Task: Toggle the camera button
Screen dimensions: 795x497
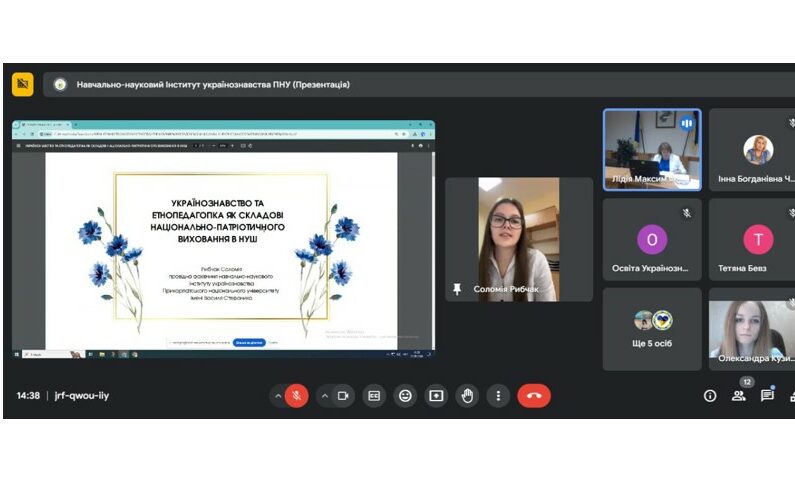Action: click(342, 395)
